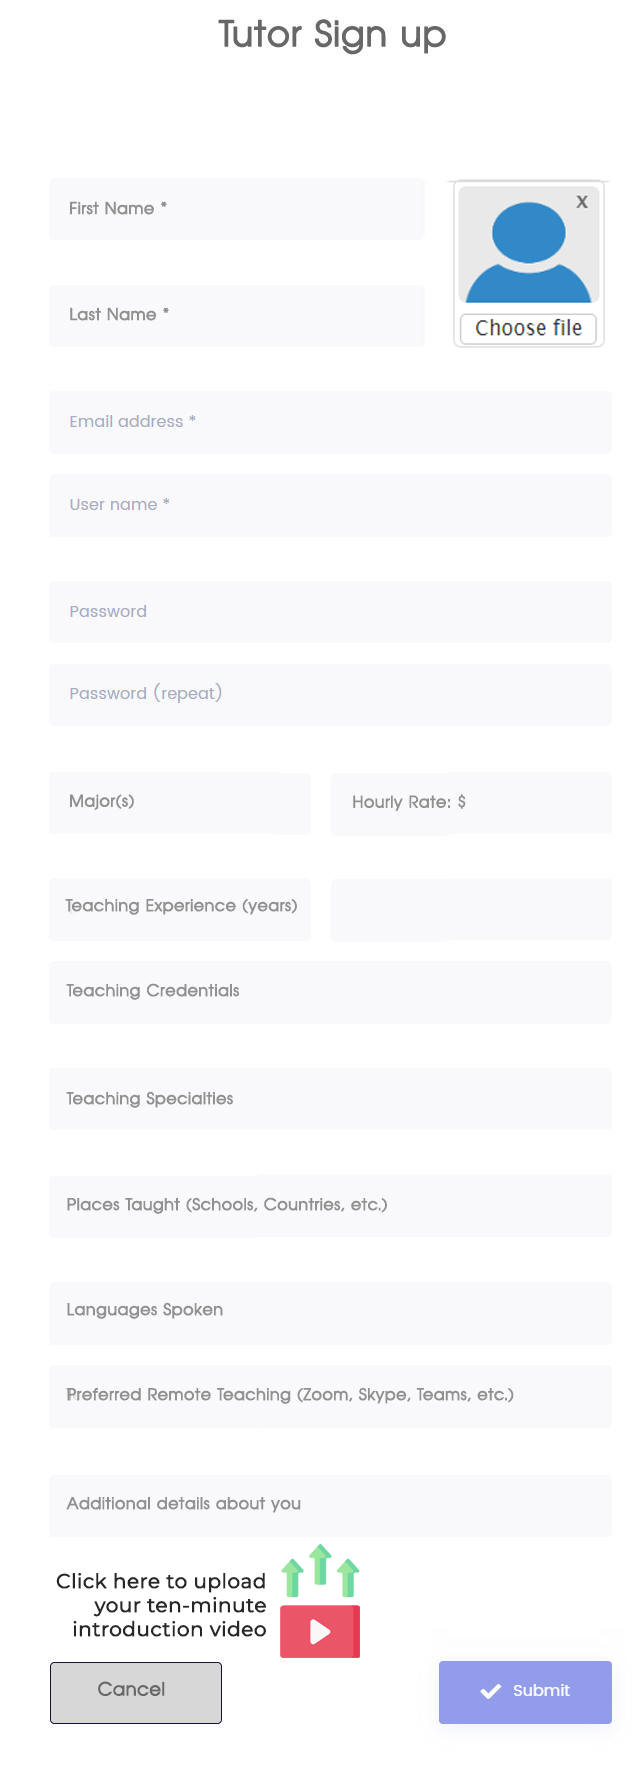The width and height of the screenshot is (640, 1769).
Task: Click the User name field
Action: (x=330, y=505)
